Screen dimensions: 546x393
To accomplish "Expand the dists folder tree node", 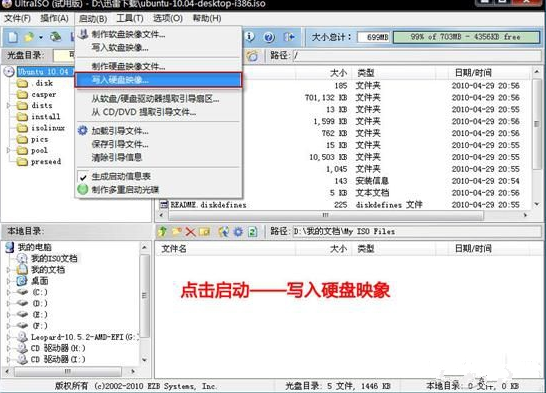I will point(8,105).
